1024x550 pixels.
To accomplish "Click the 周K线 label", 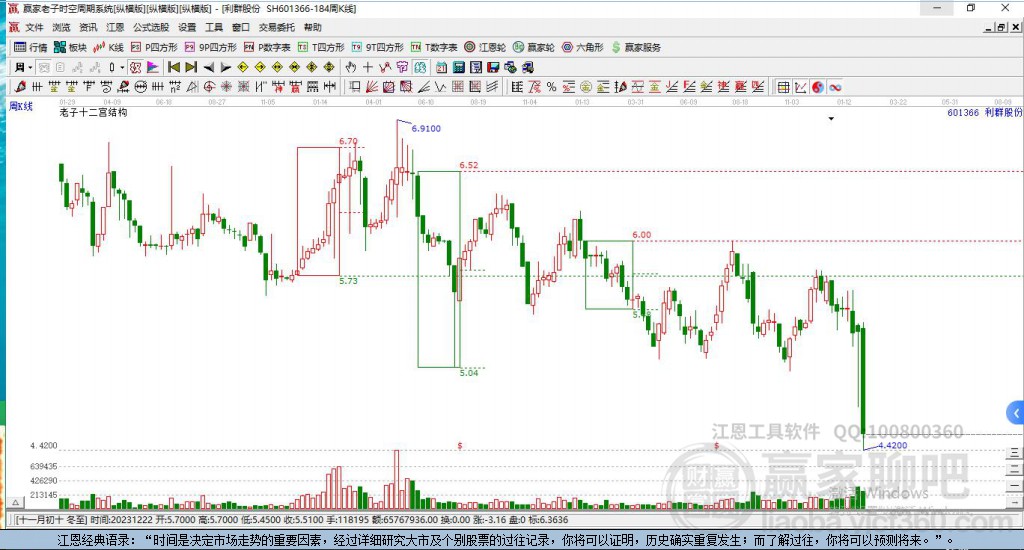I will tap(21, 106).
